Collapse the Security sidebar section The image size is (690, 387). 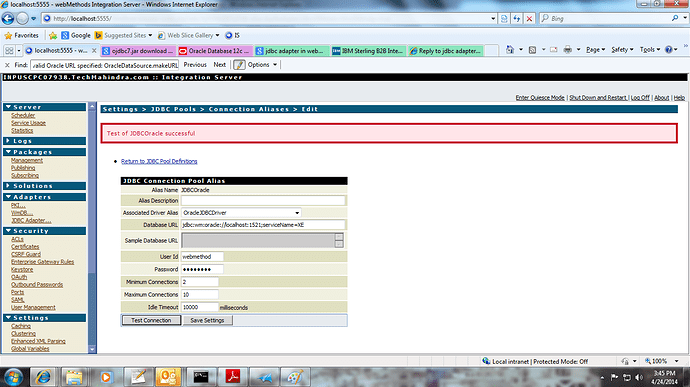(x=44, y=231)
